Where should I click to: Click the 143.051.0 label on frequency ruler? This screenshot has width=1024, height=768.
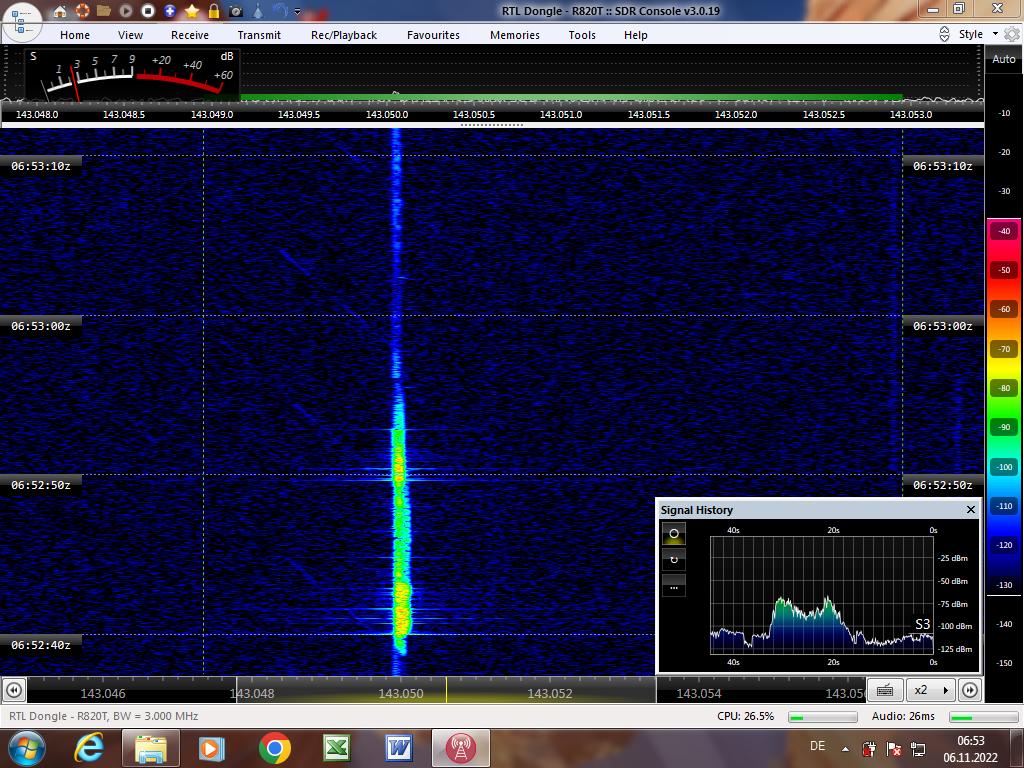pos(561,114)
